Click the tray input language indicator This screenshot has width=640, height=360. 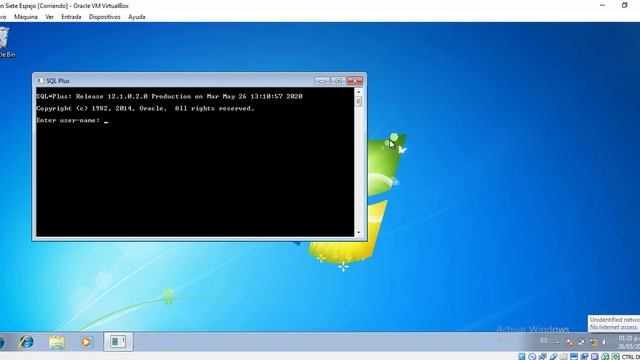[x=544, y=340]
